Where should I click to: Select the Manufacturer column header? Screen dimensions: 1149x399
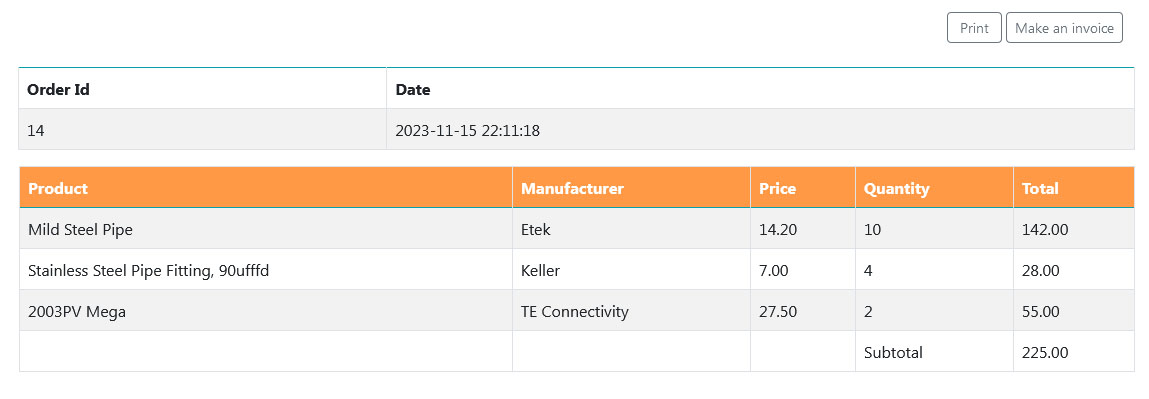[631, 187]
